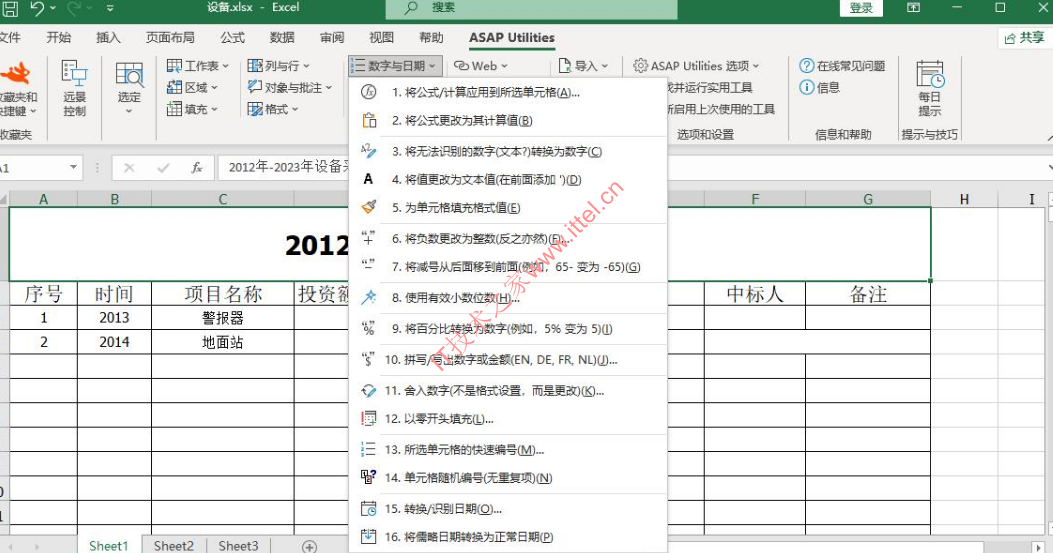Viewport: 1053px width, 553px height.
Task: Select cell containing 地面站
Action: (x=222, y=342)
